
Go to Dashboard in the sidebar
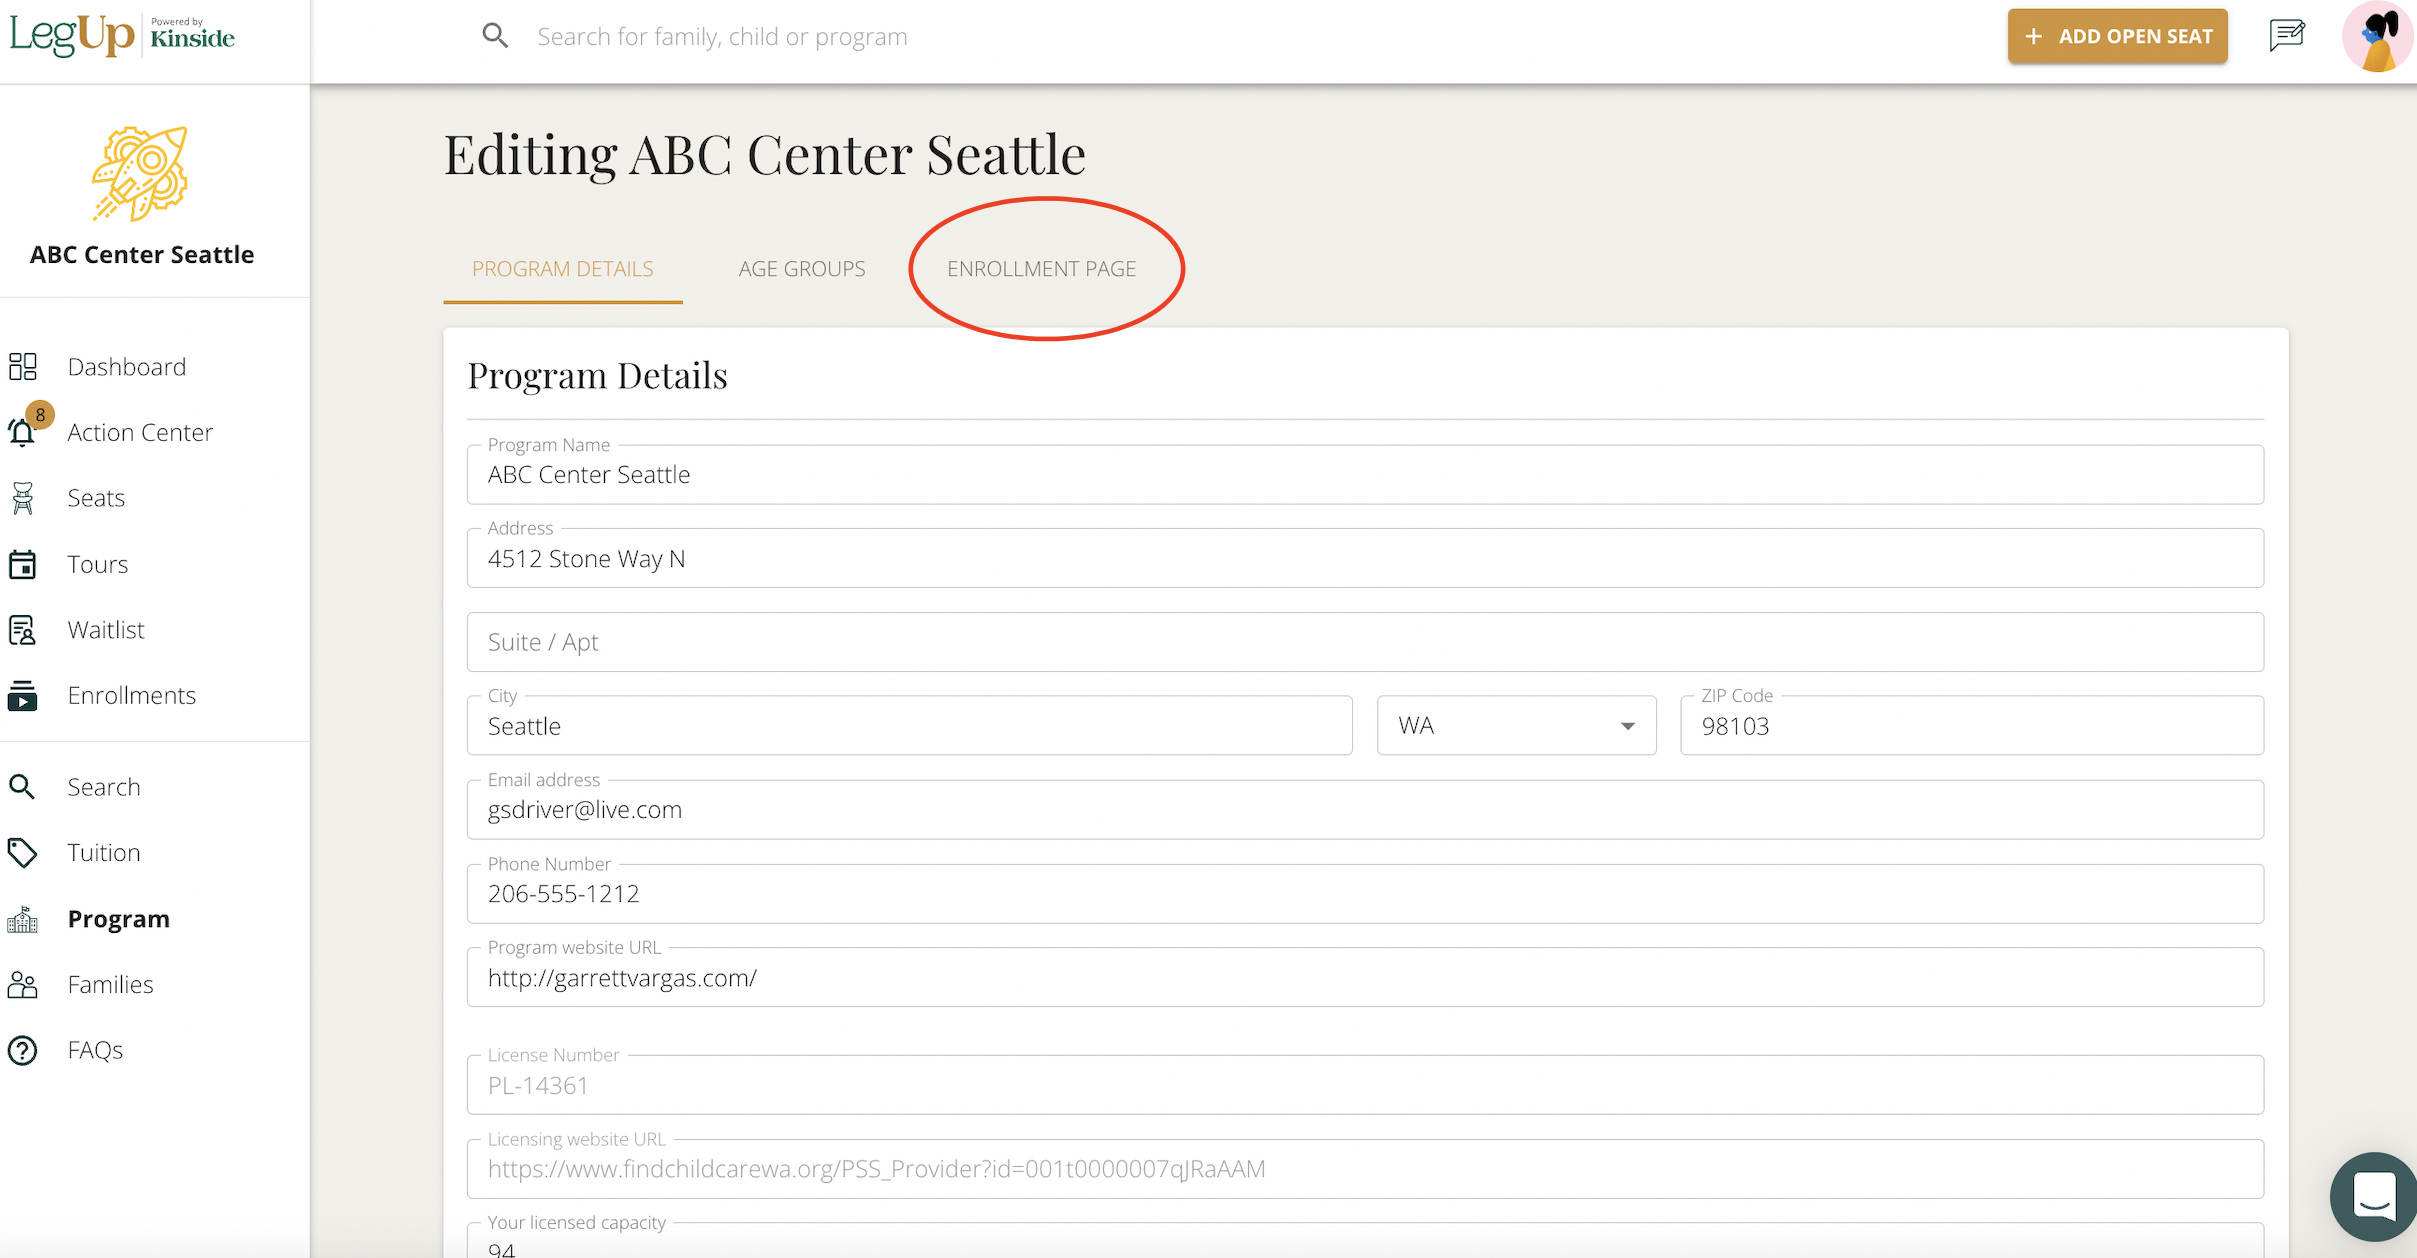(127, 366)
